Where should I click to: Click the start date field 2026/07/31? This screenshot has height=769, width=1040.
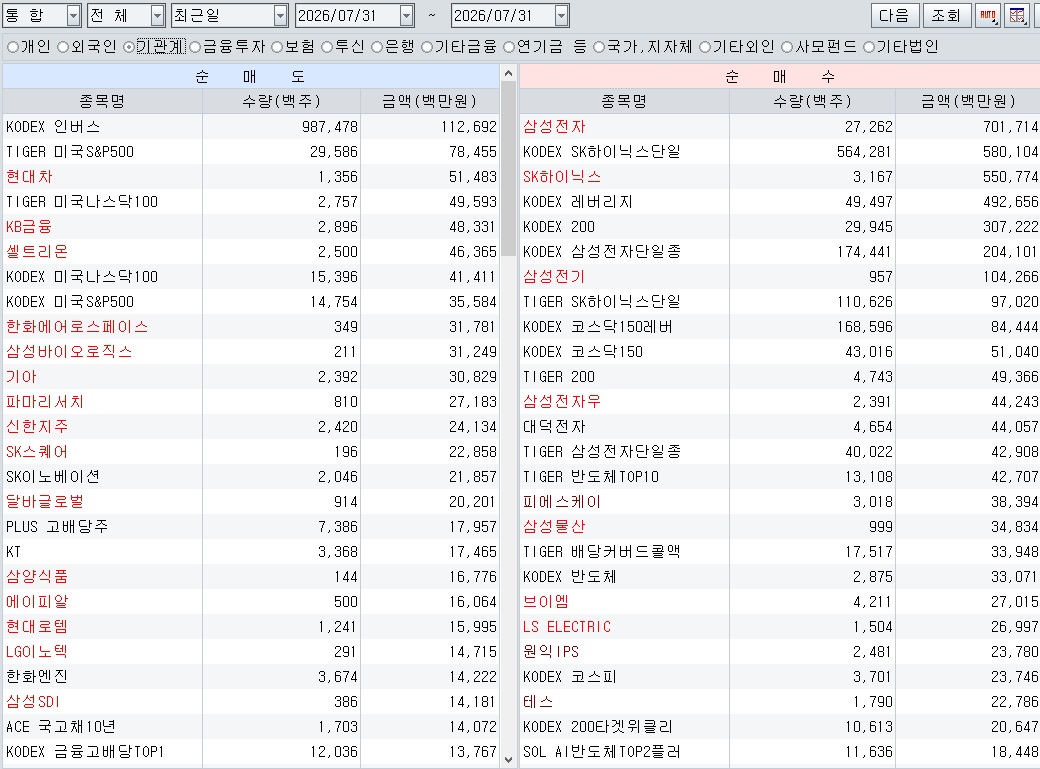pyautogui.click(x=348, y=15)
